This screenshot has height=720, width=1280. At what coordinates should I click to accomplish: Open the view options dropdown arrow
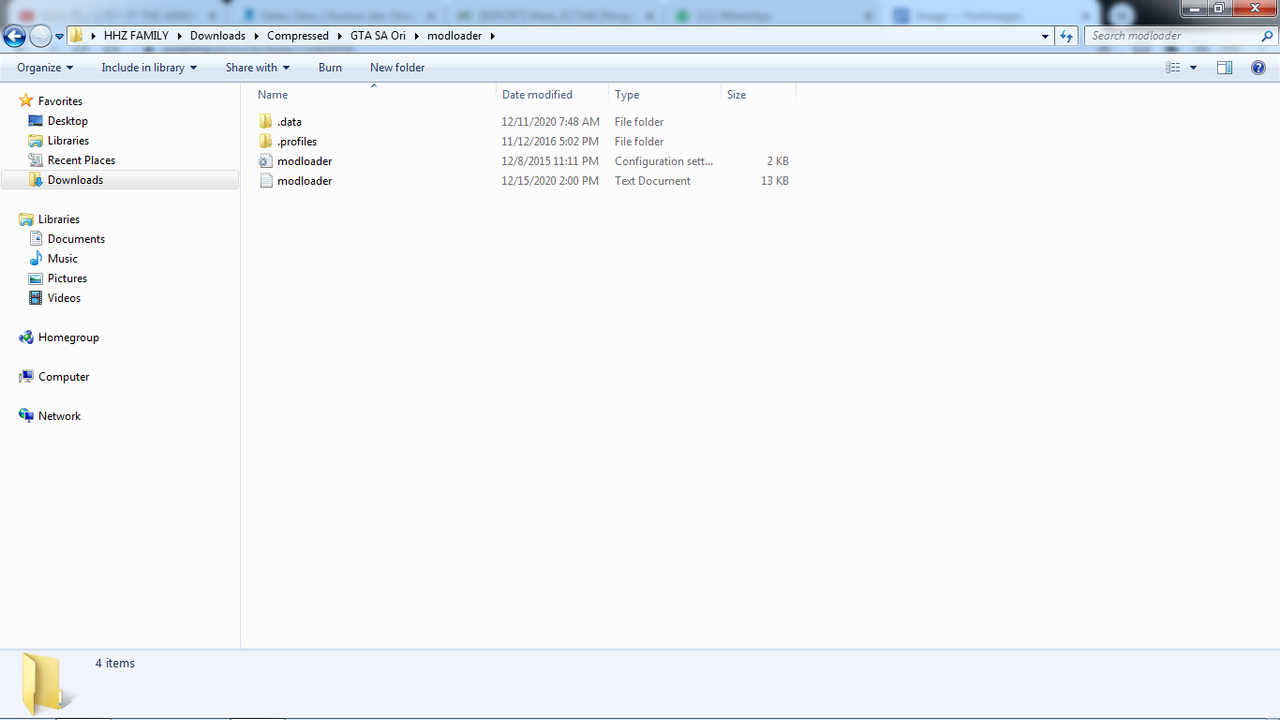click(x=1193, y=67)
